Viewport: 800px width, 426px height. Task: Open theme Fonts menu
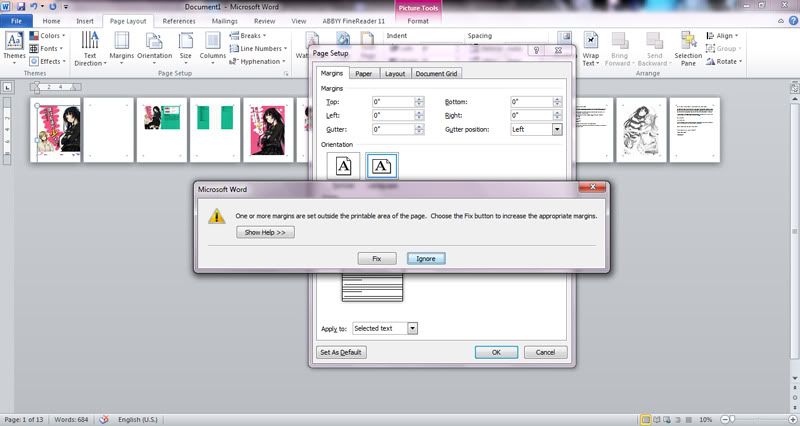pos(46,48)
